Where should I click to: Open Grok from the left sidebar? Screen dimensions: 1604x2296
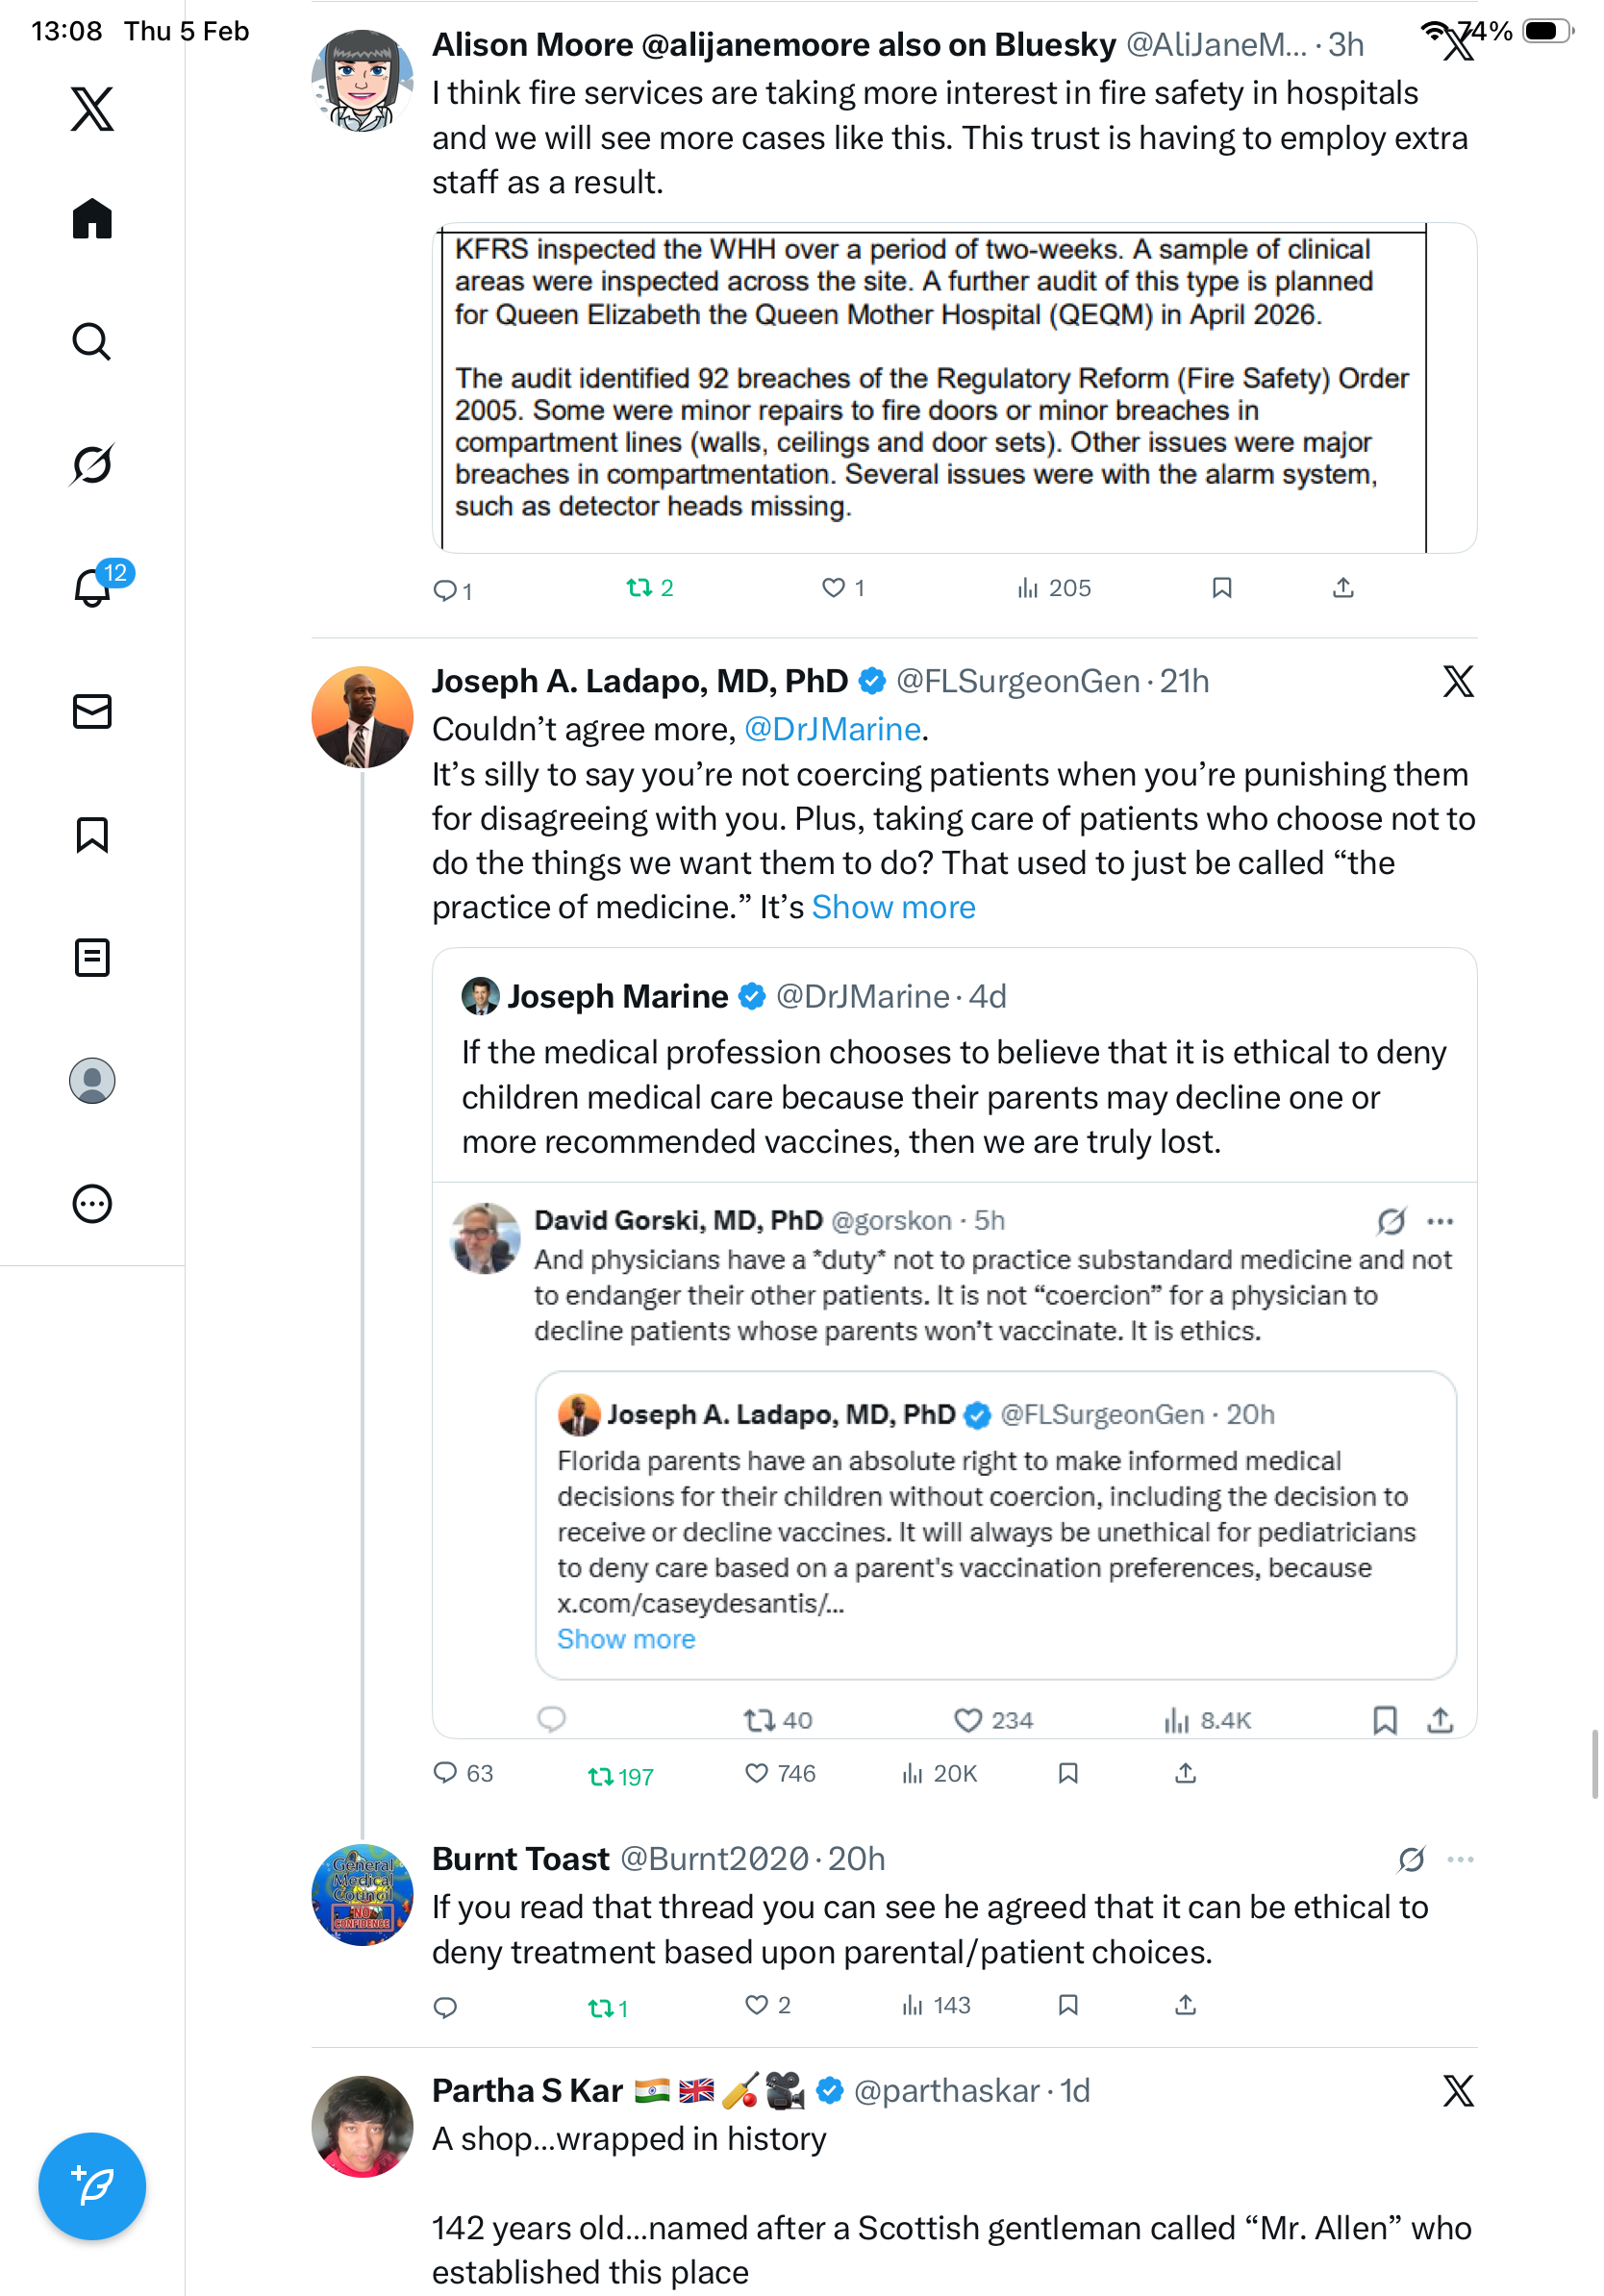(x=92, y=465)
